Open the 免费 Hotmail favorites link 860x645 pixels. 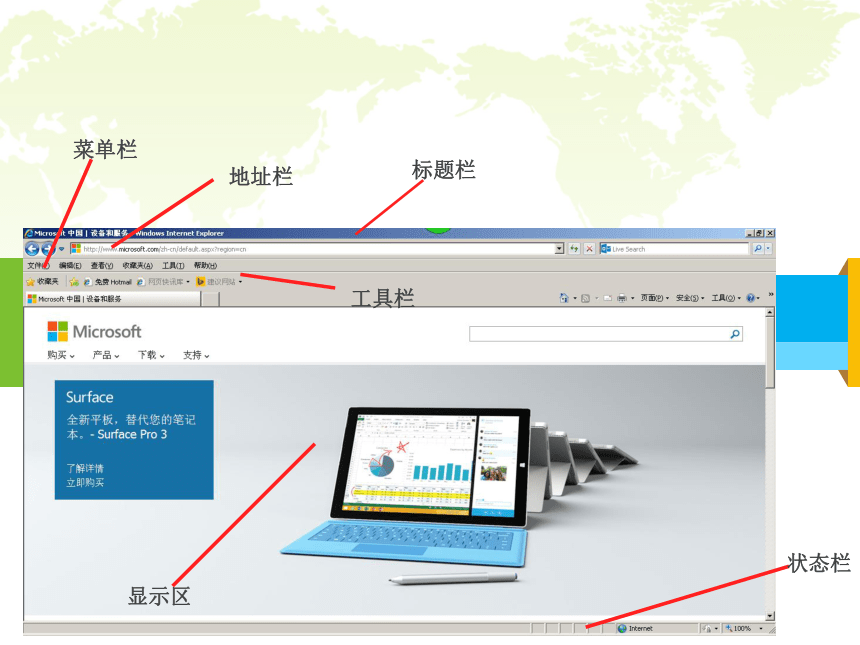[108, 282]
